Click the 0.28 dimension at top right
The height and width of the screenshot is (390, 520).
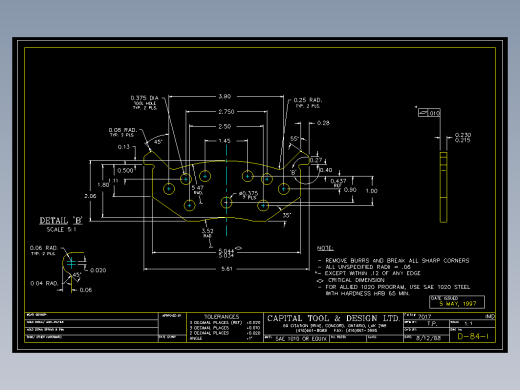pos(323,123)
